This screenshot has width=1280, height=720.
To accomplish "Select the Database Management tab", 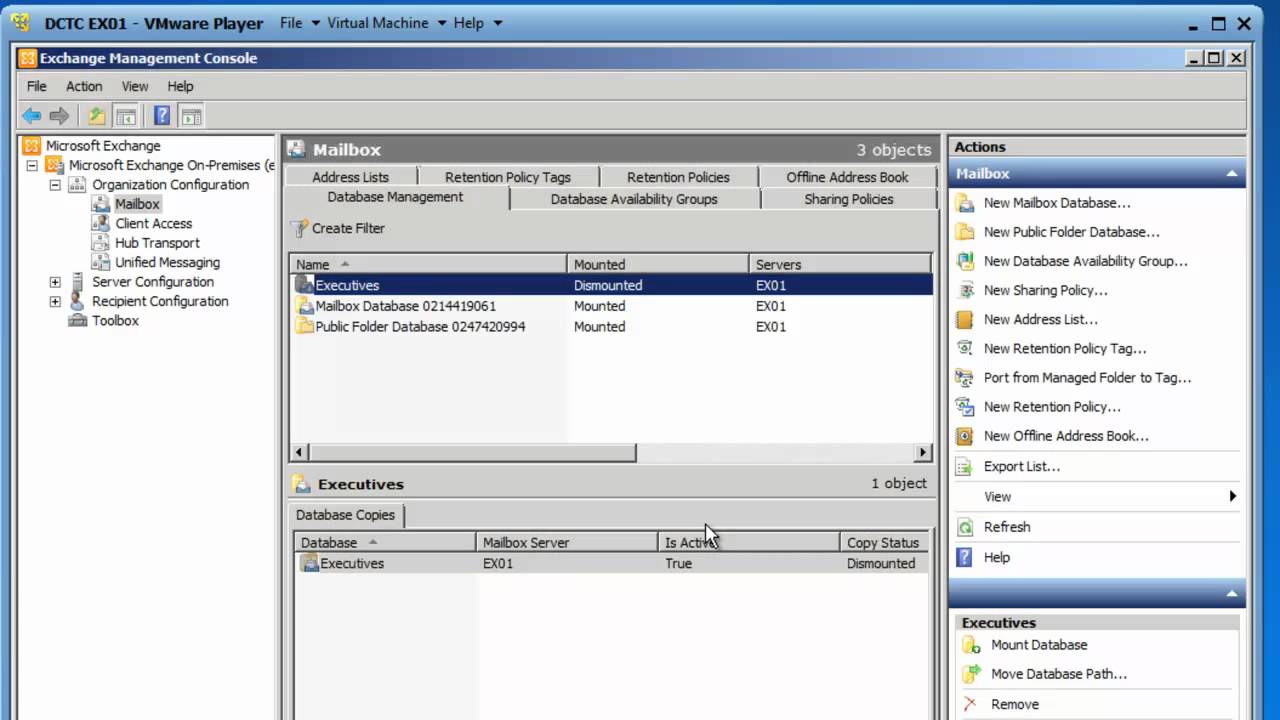I will (395, 198).
